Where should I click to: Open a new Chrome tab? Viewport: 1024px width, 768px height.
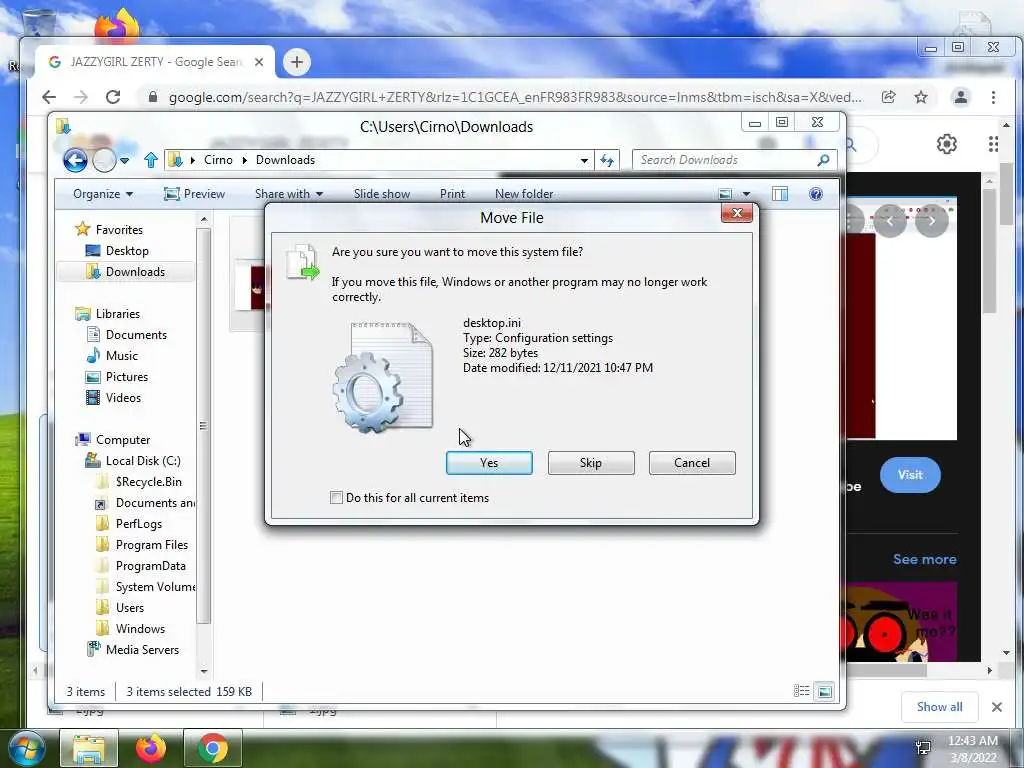[x=296, y=62]
